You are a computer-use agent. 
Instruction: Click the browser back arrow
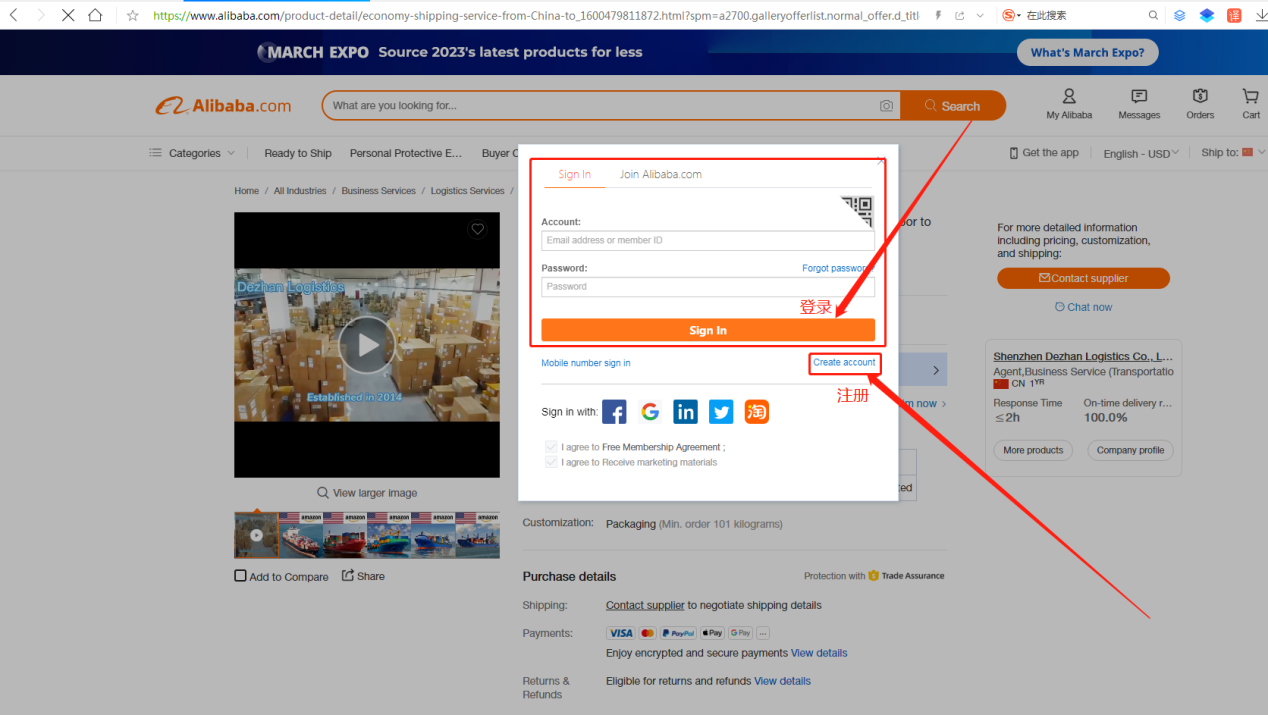(14, 15)
